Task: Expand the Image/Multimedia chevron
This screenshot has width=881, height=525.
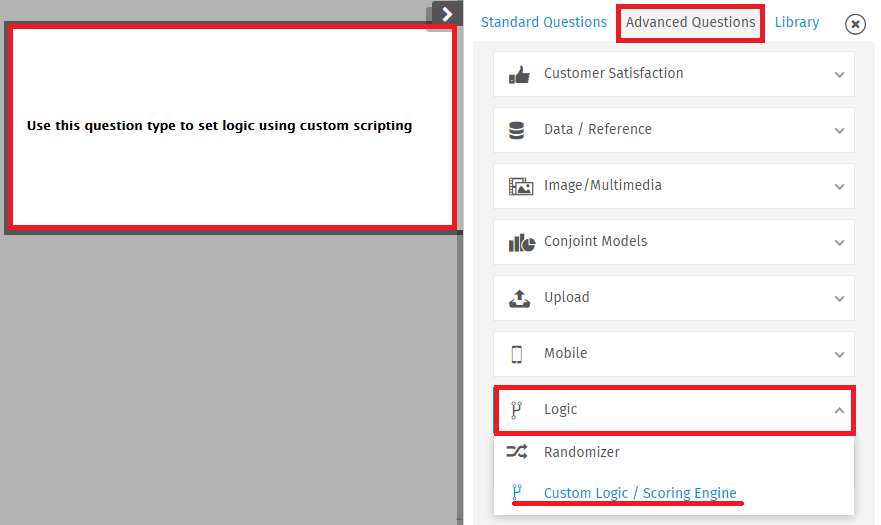Action: (839, 187)
